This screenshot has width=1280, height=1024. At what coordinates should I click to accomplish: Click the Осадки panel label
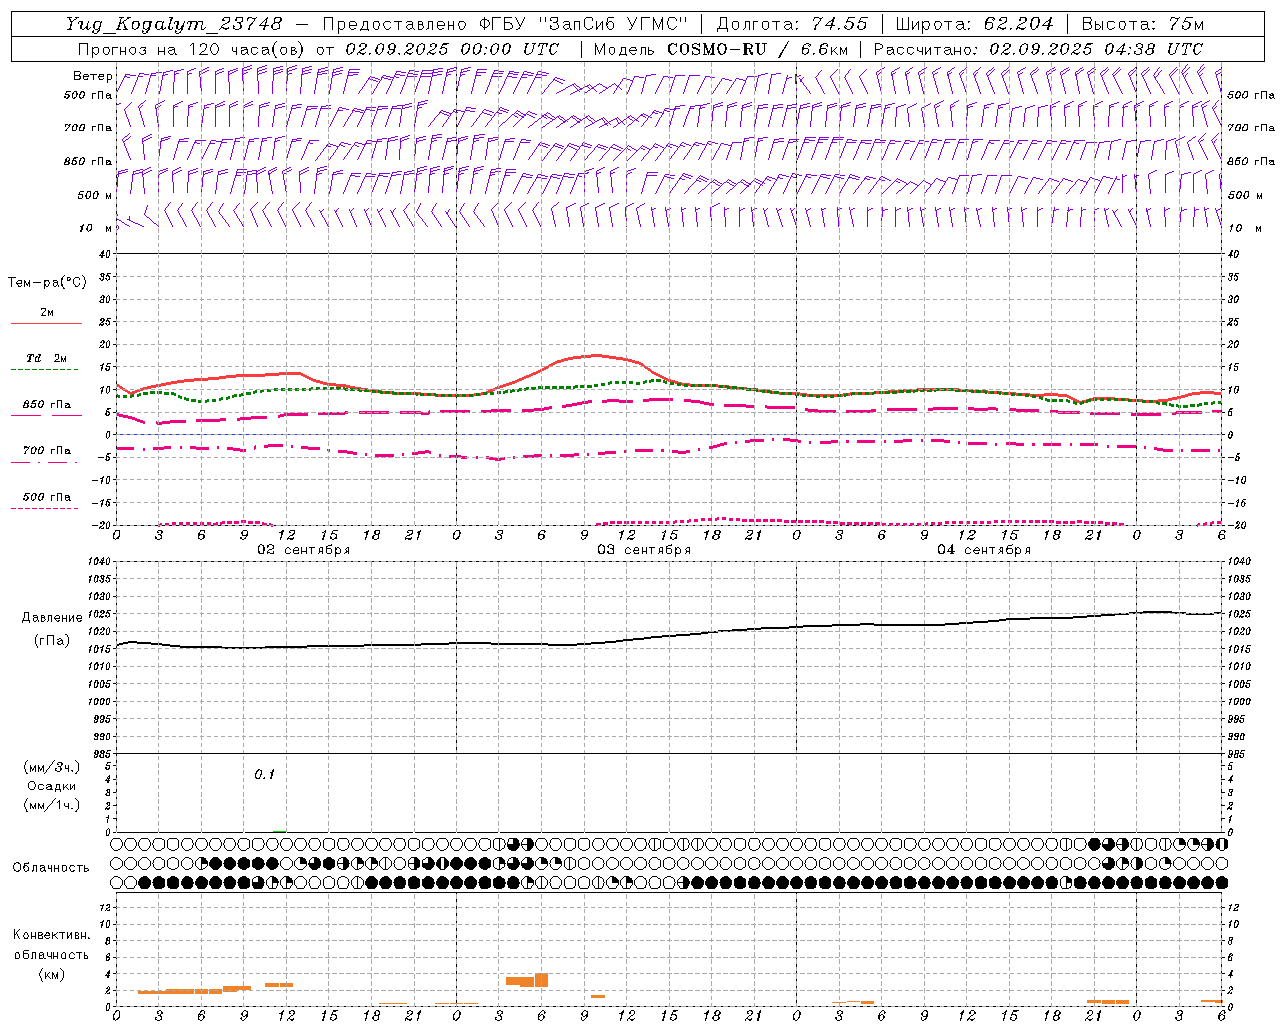click(52, 786)
